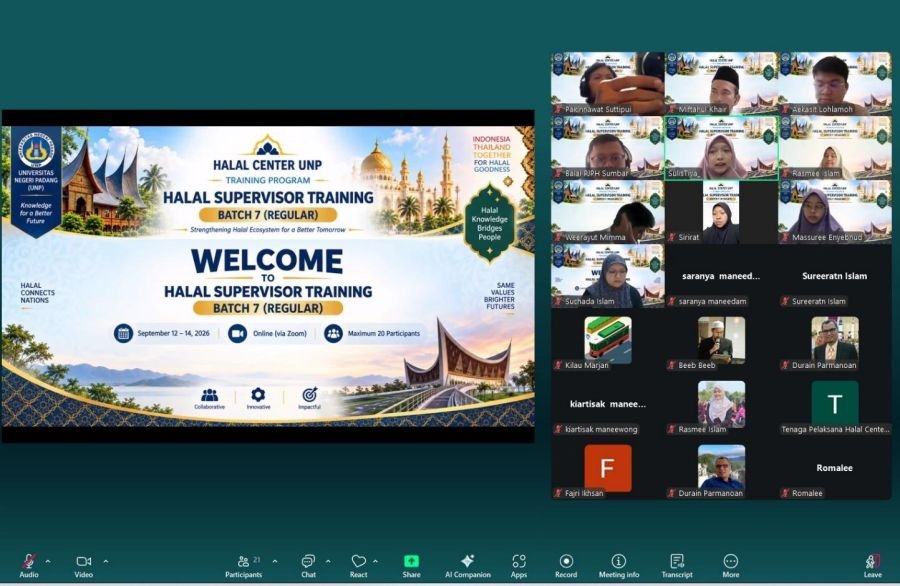Select Weerayut Mimma's video tile
Image resolution: width=900 pixels, height=586 pixels.
(x=608, y=212)
